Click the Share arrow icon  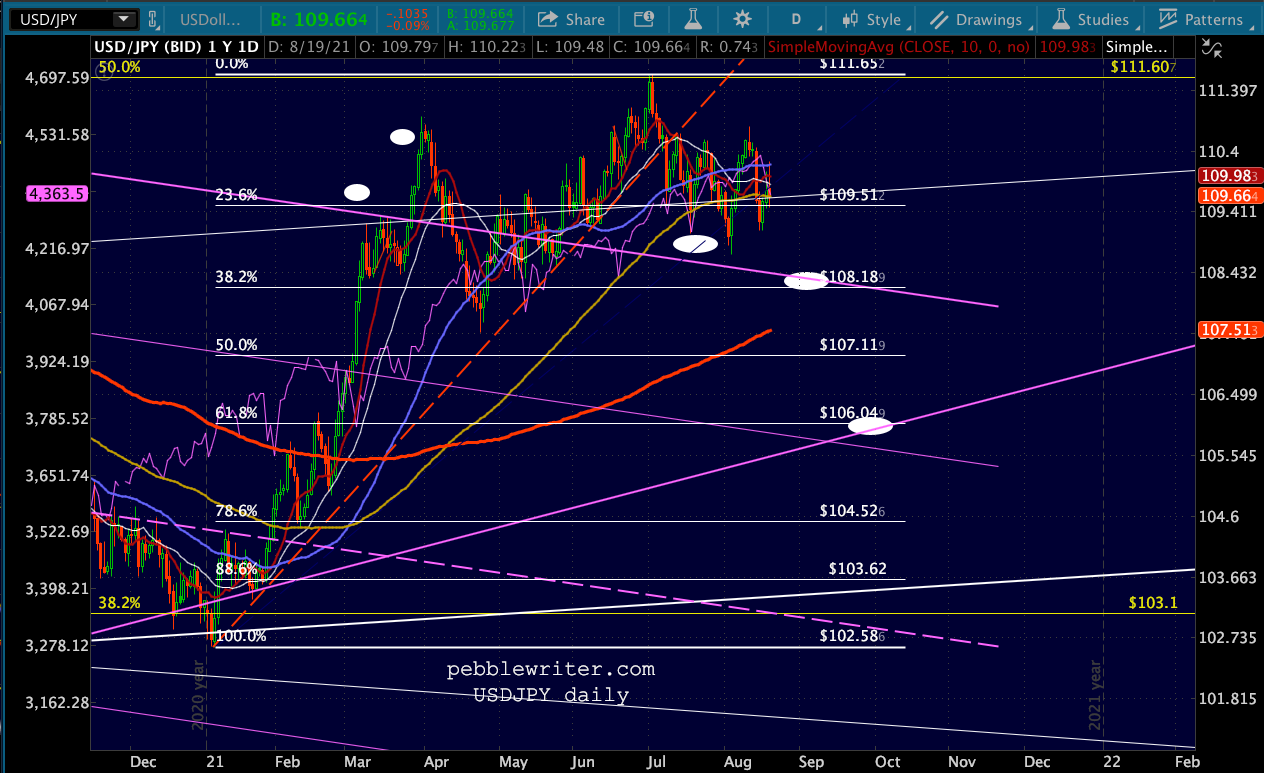[x=546, y=19]
